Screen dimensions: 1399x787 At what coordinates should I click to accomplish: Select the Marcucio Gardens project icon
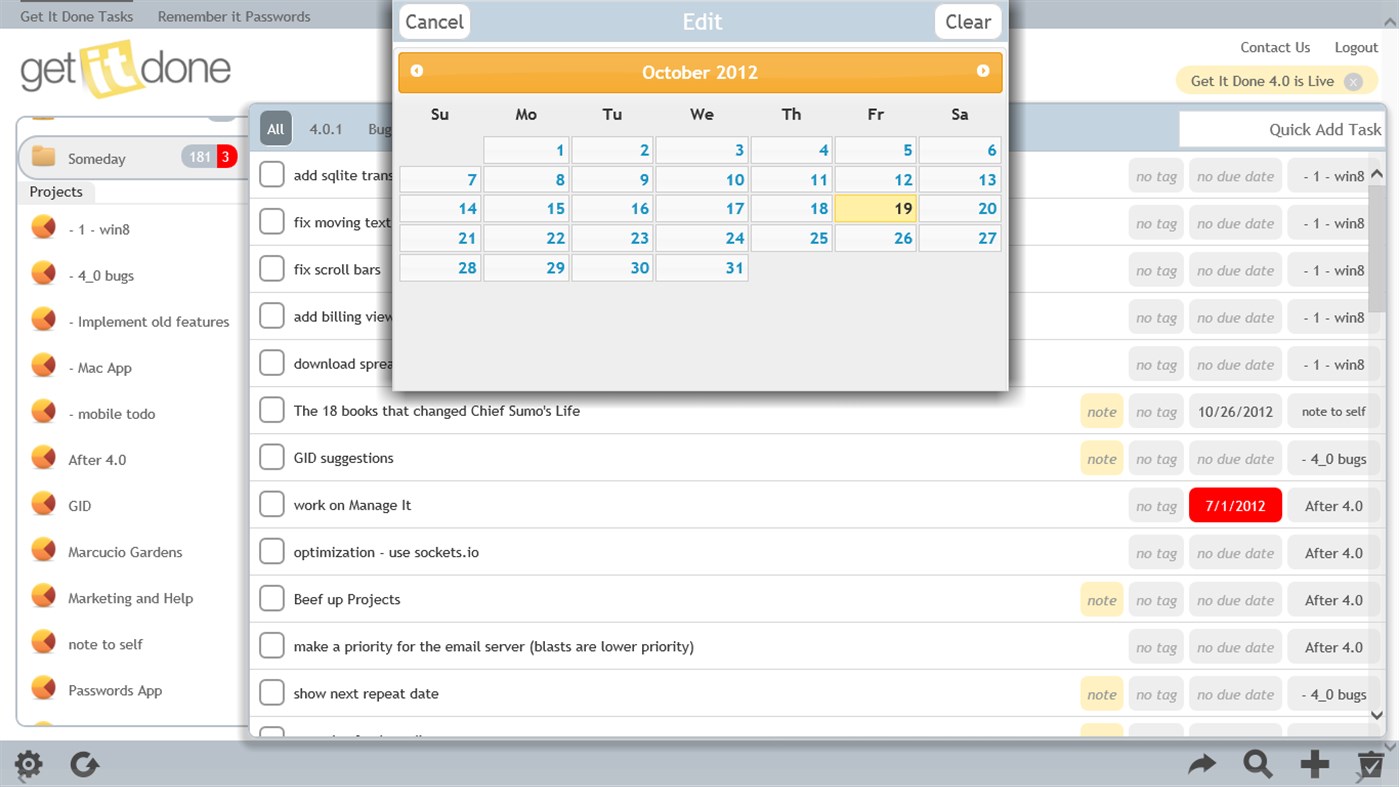tap(42, 551)
